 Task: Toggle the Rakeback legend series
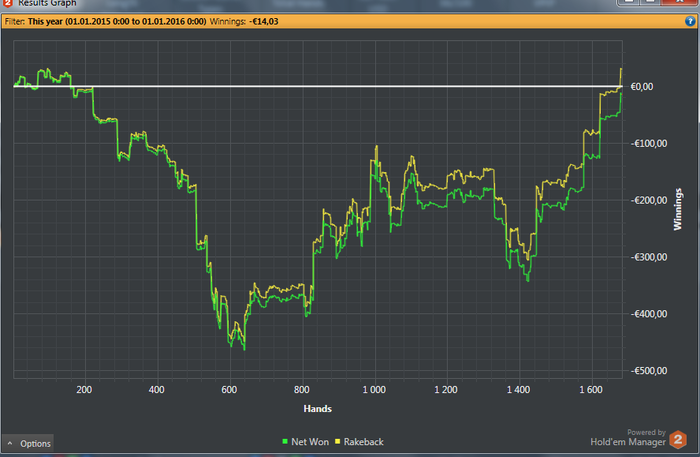point(359,442)
